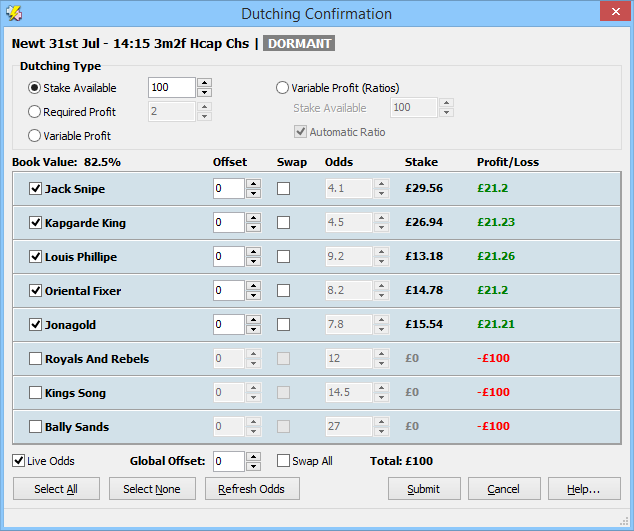Viewport: 634px width, 531px height.
Task: Click the Select None button
Action: (x=152, y=489)
